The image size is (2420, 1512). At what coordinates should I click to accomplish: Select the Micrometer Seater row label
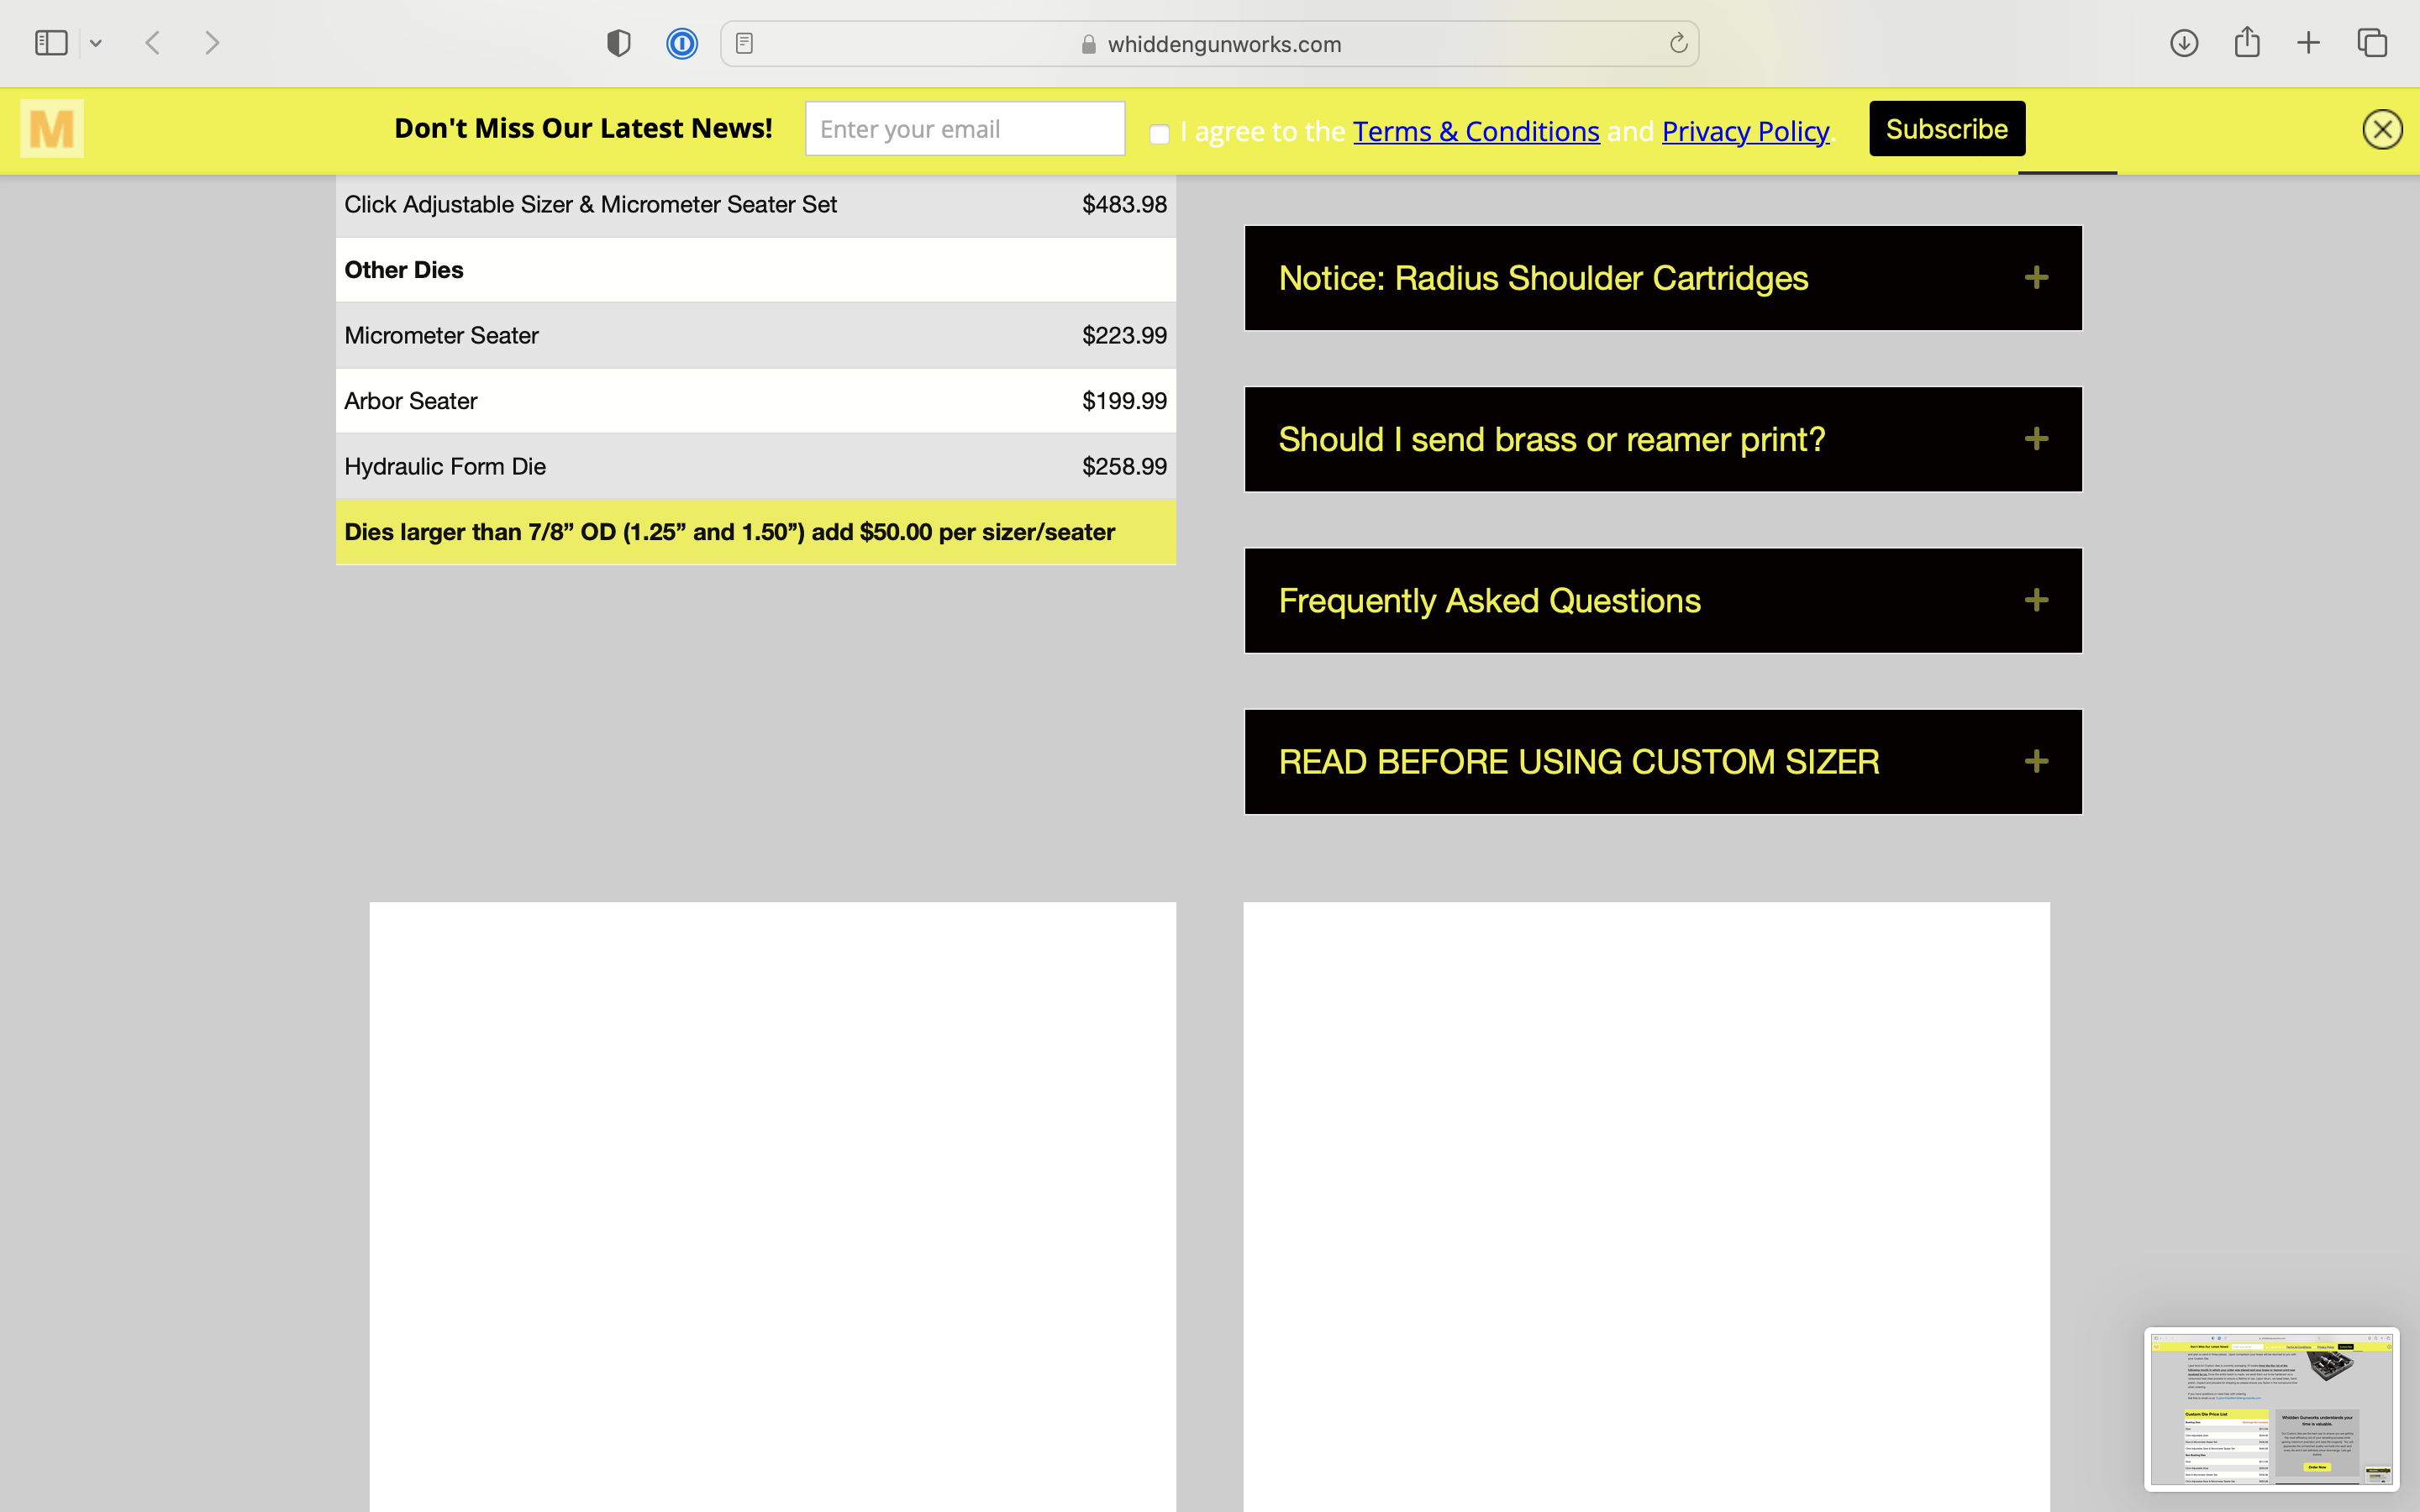pyautogui.click(x=441, y=336)
